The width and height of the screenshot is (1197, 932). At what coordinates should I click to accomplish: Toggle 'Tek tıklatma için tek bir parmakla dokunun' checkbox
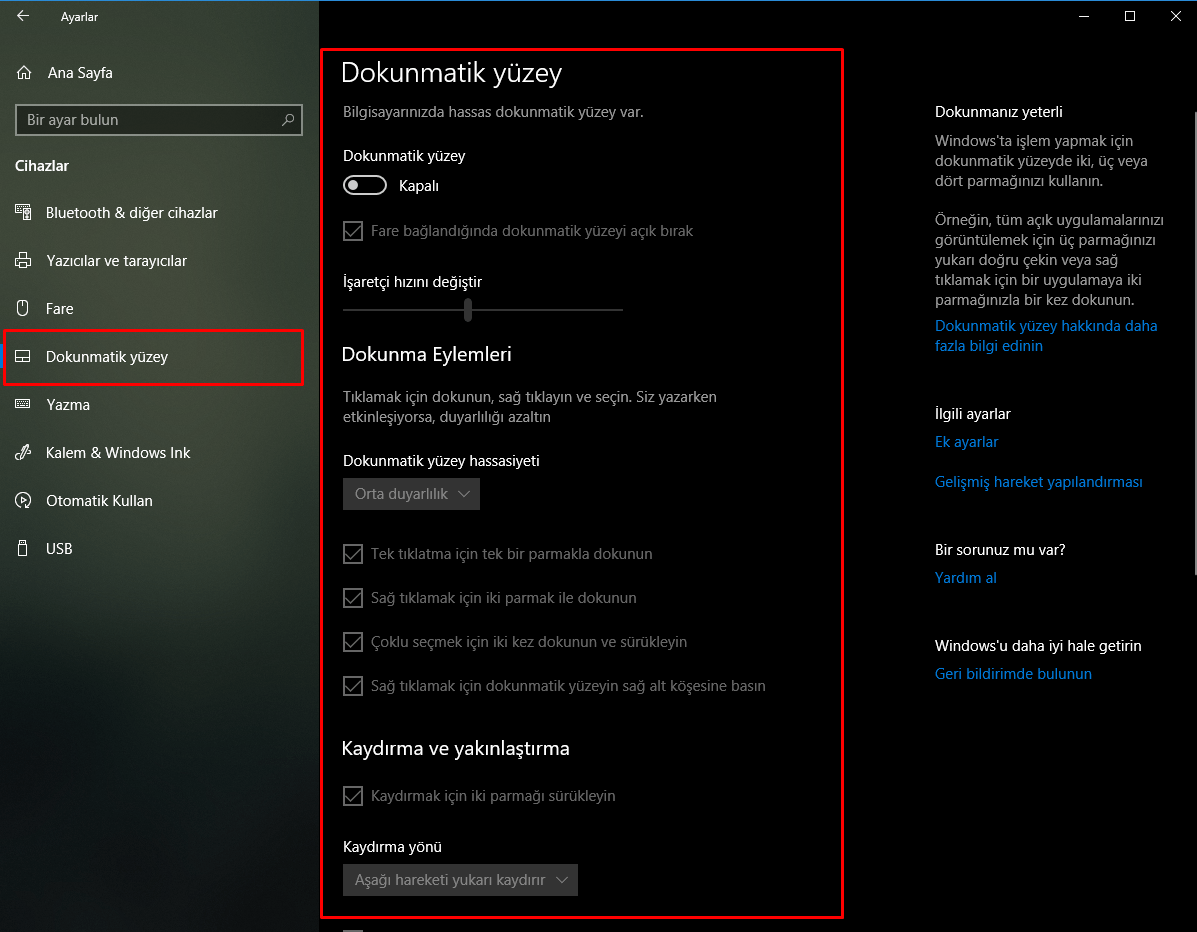(x=353, y=553)
